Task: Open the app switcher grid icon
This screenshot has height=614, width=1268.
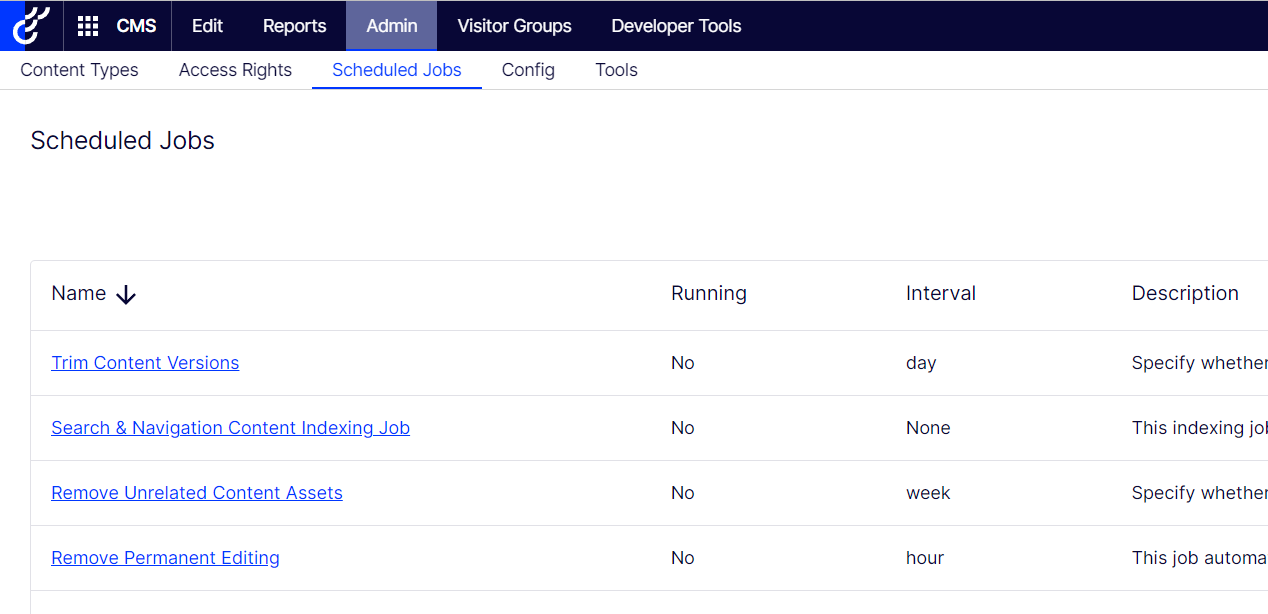Action: (88, 26)
